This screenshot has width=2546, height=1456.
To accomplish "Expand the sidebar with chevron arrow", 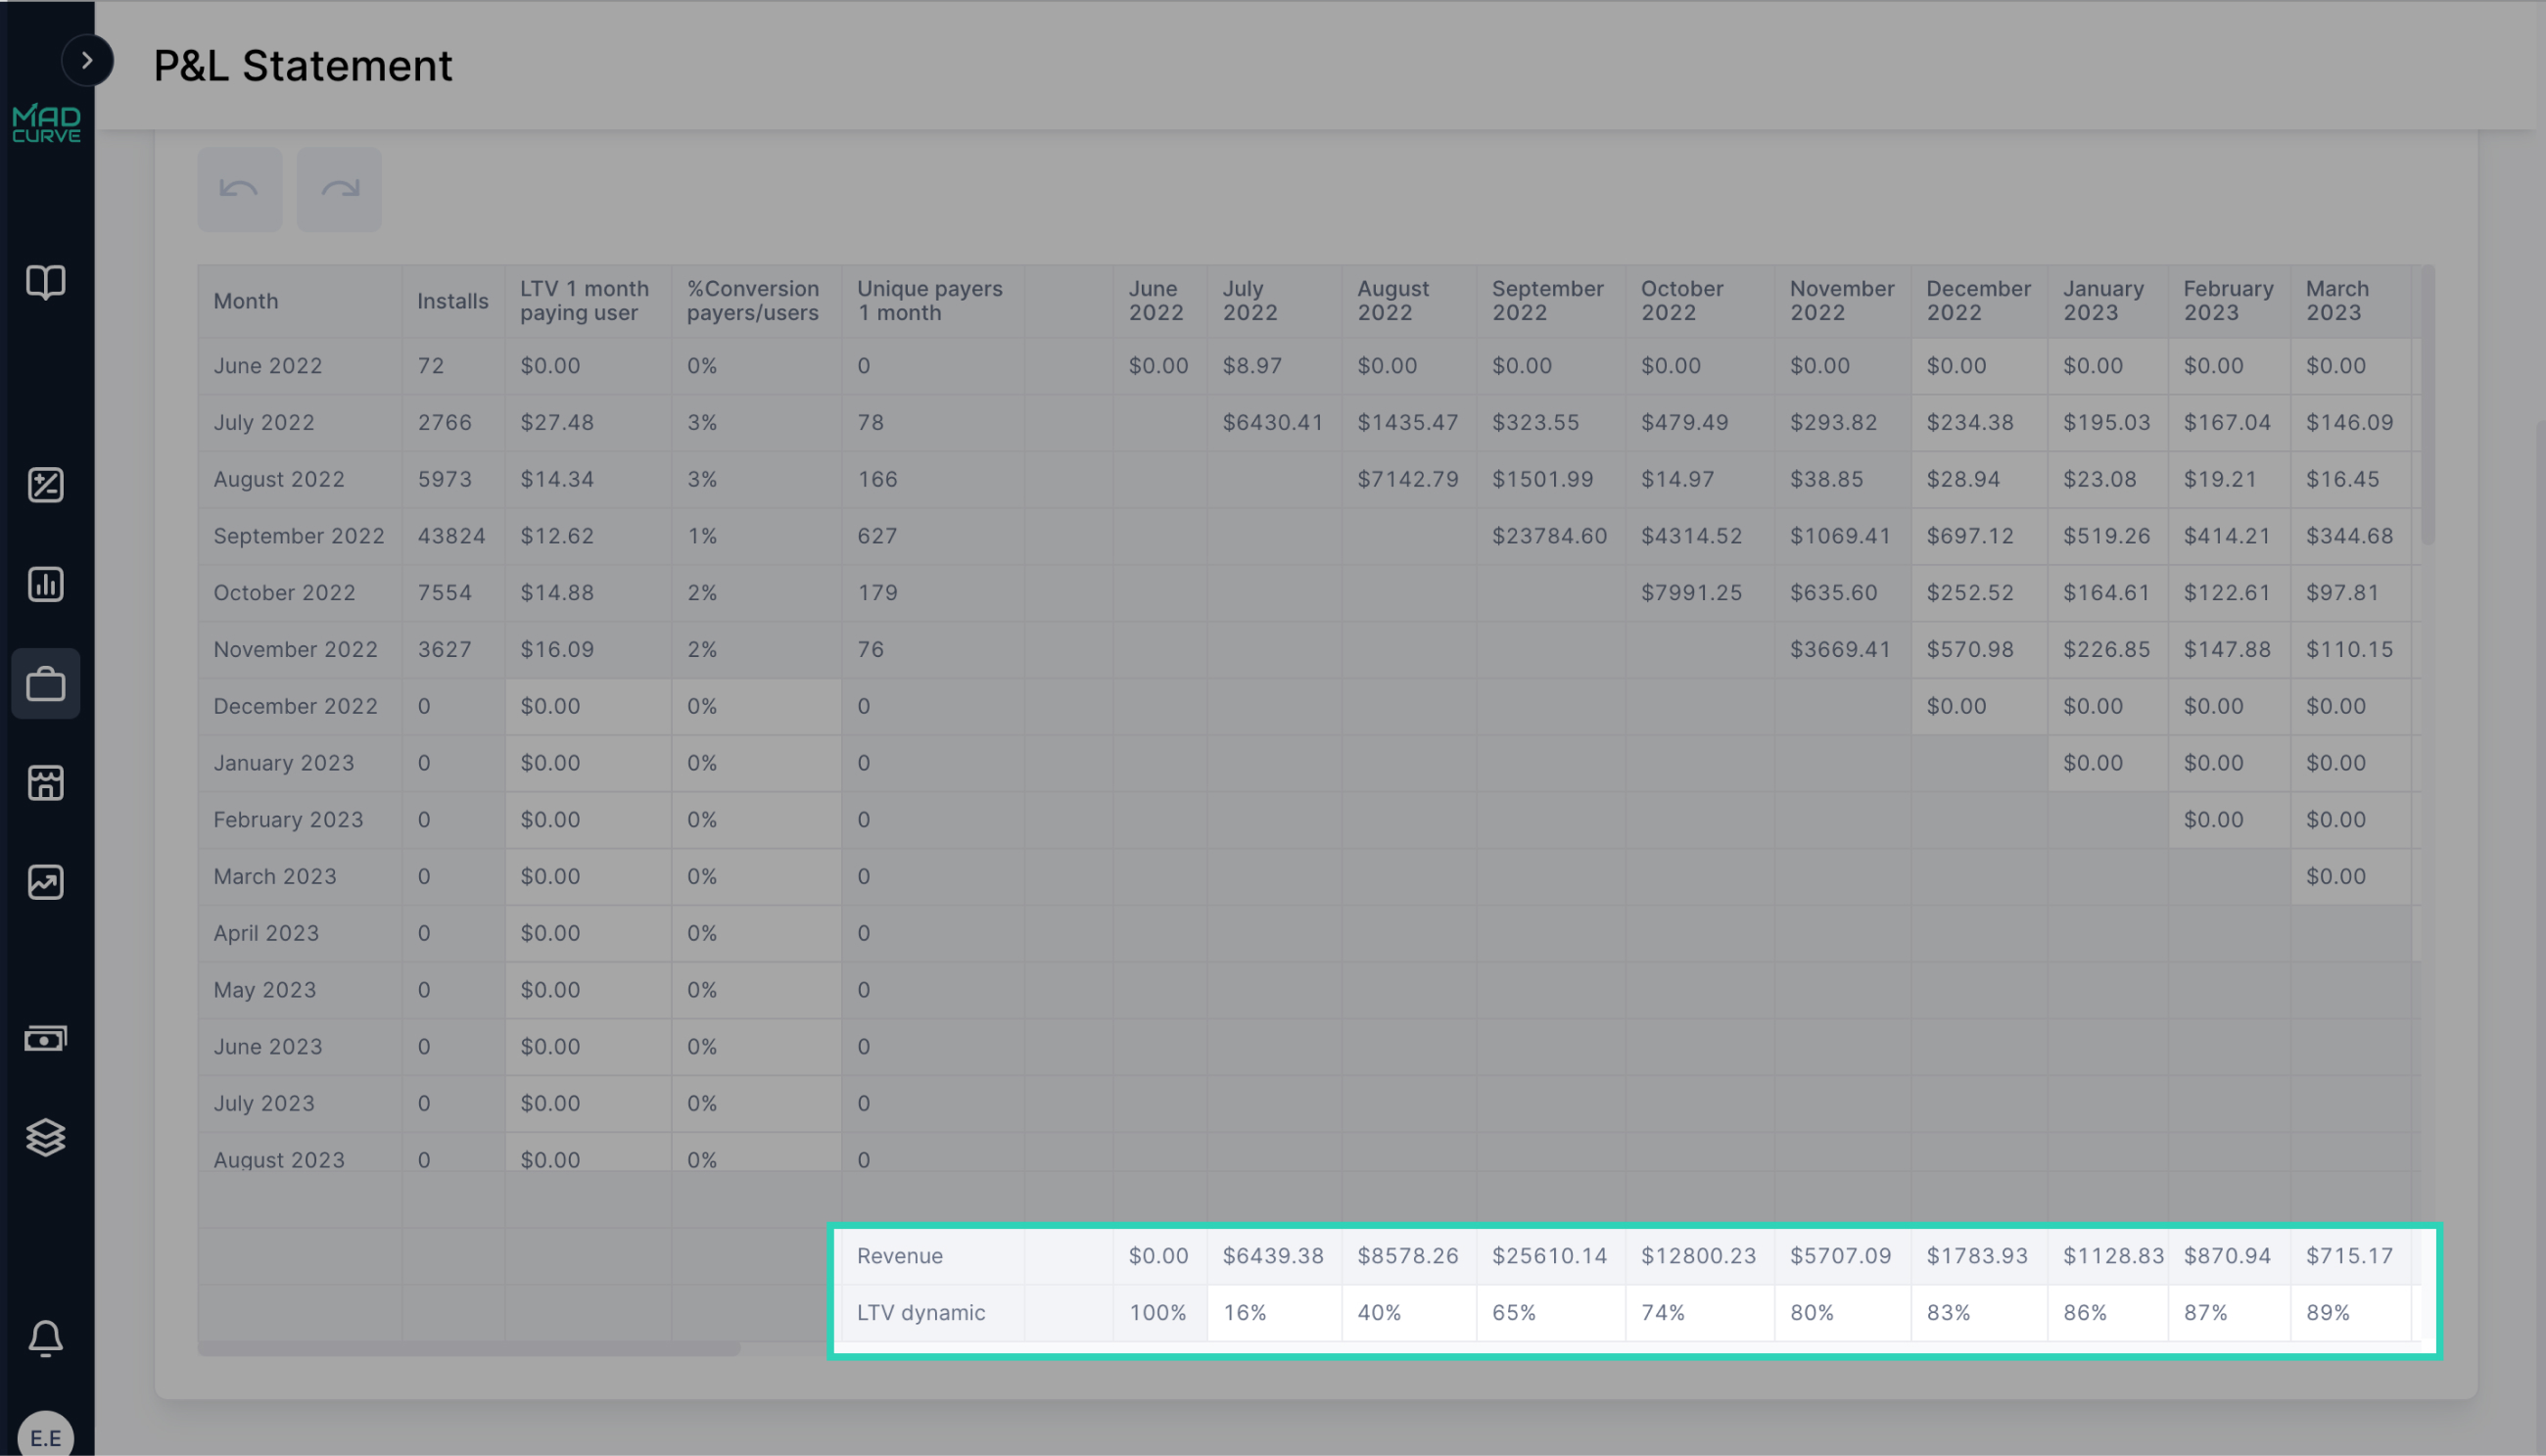I will (87, 60).
